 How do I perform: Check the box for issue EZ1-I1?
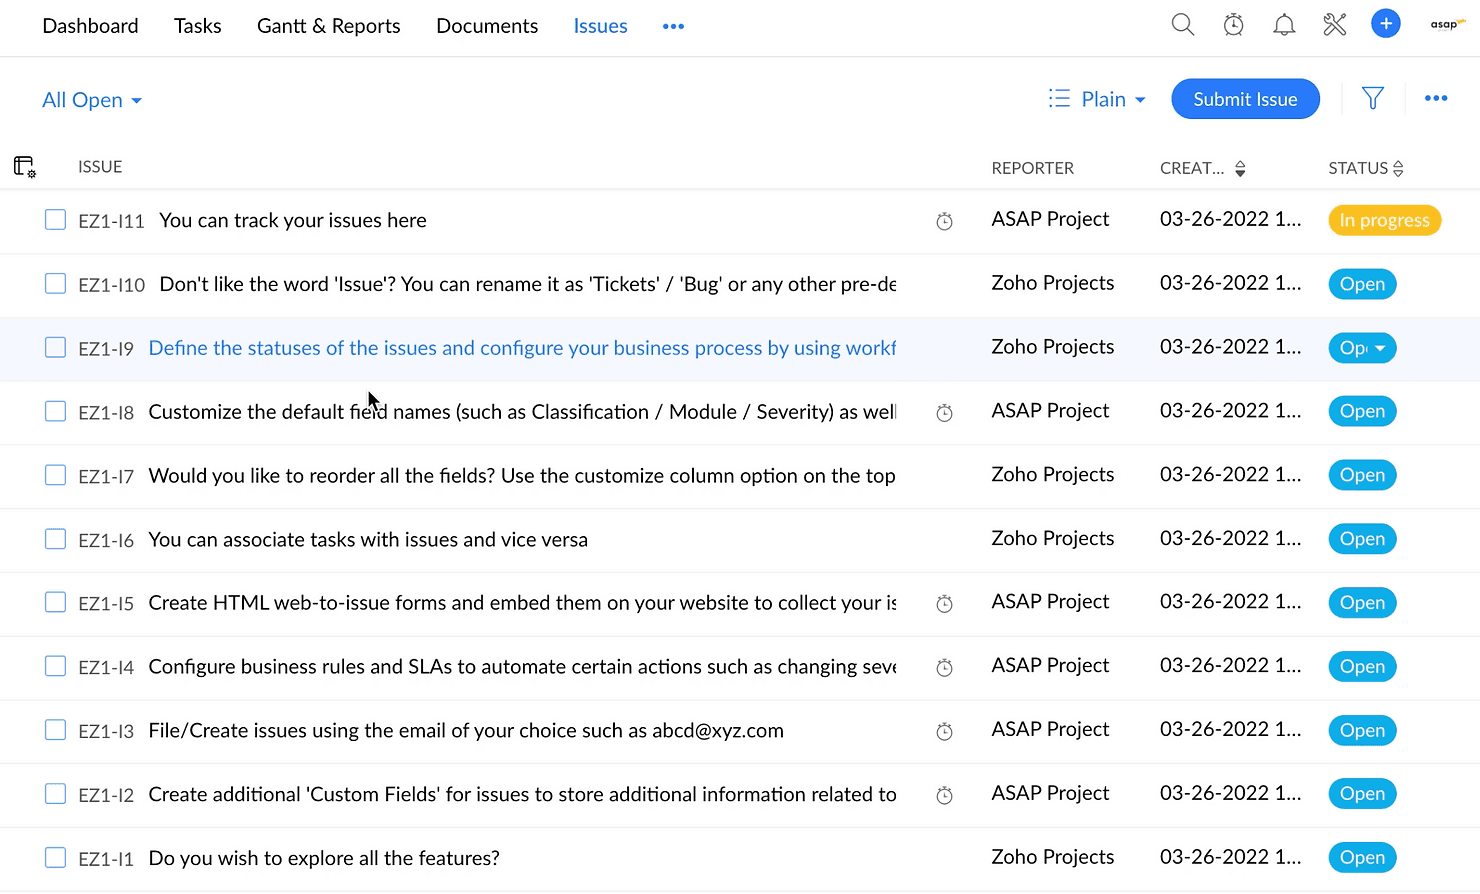point(55,858)
